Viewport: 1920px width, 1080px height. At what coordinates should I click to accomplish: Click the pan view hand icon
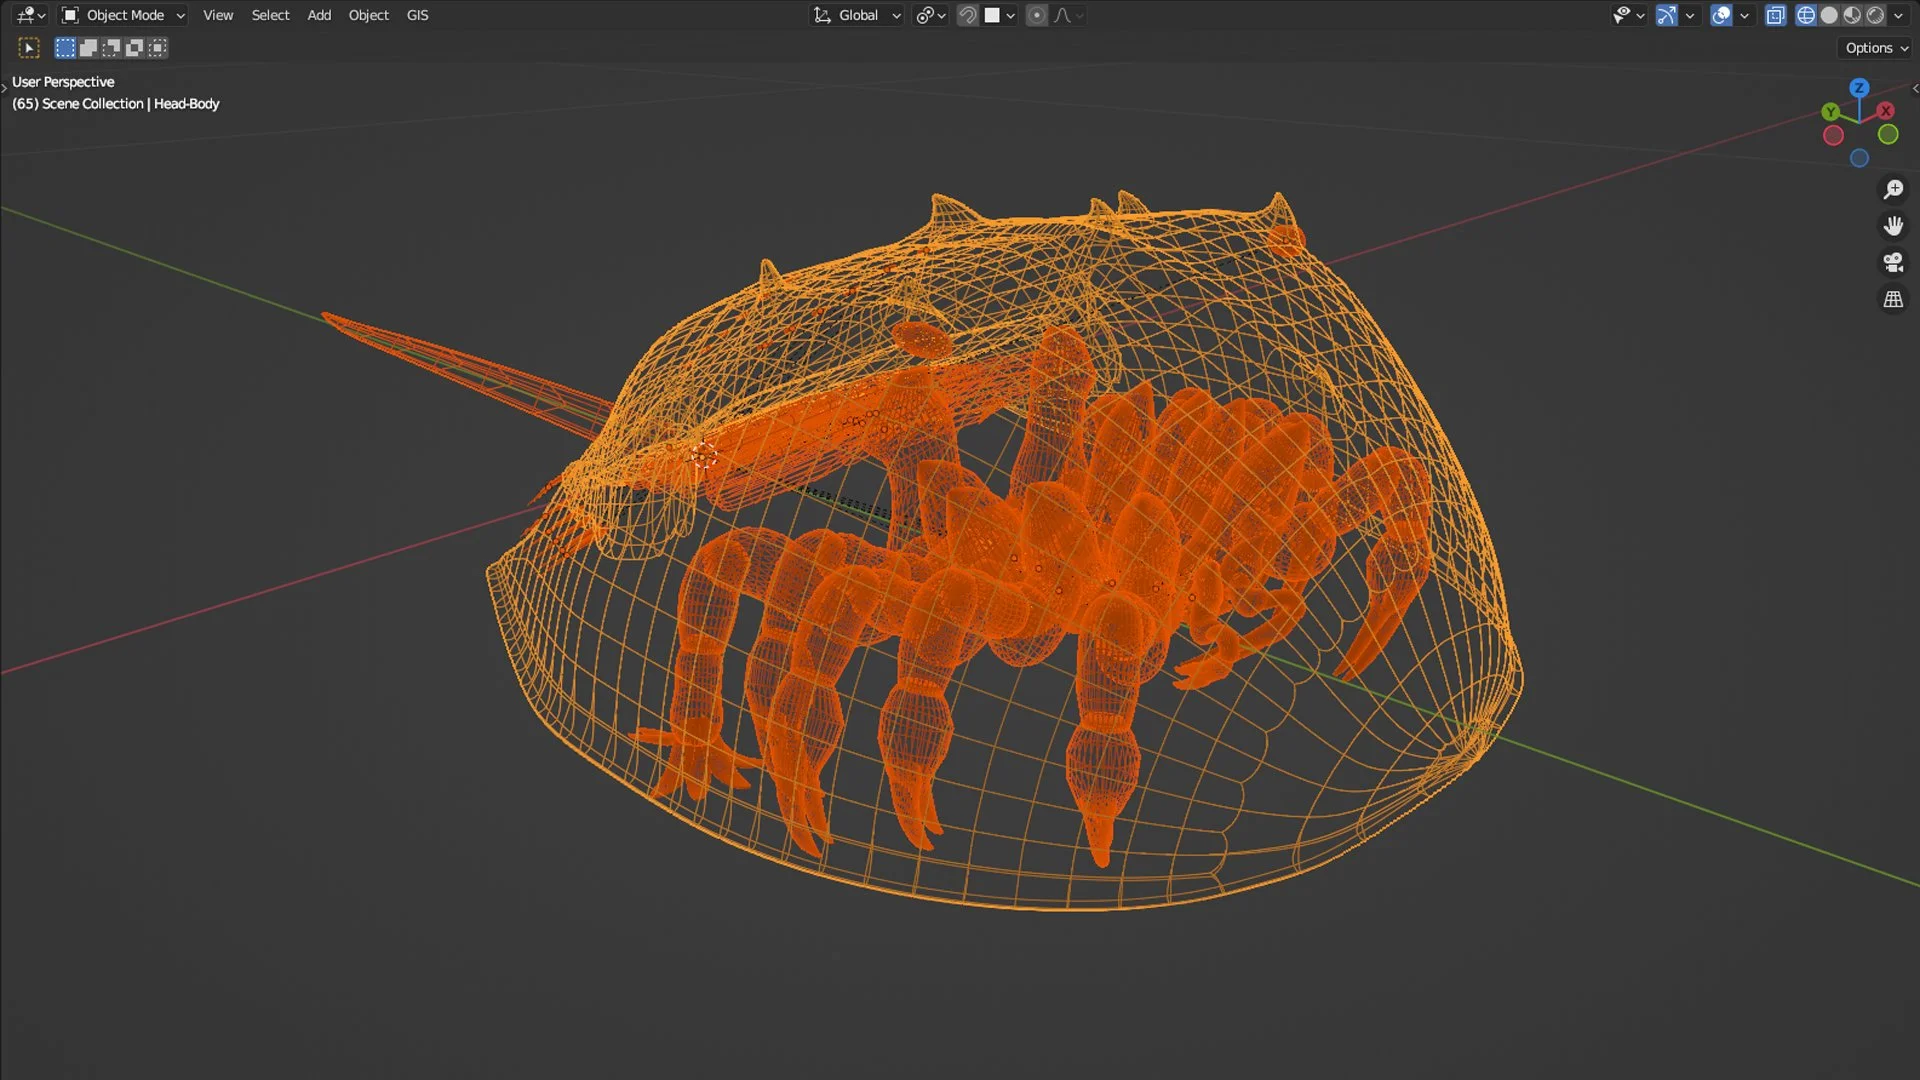click(x=1893, y=226)
